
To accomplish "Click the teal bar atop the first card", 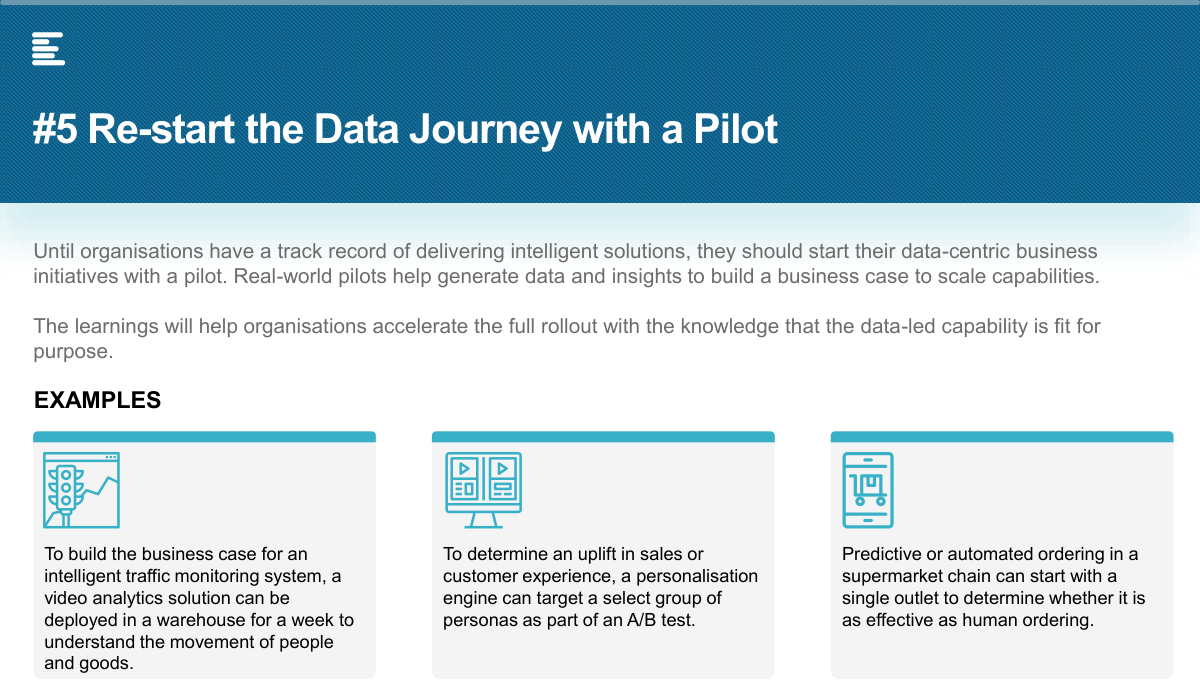I will pyautogui.click(x=204, y=437).
